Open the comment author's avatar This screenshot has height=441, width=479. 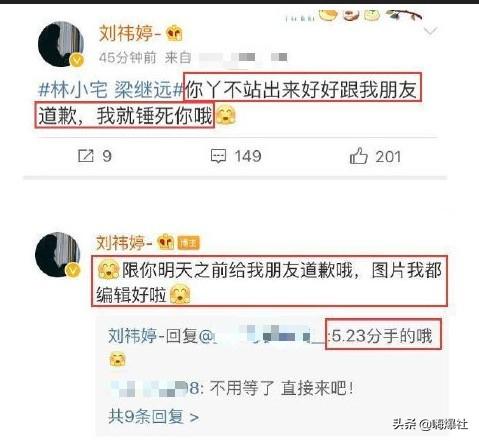click(58, 255)
